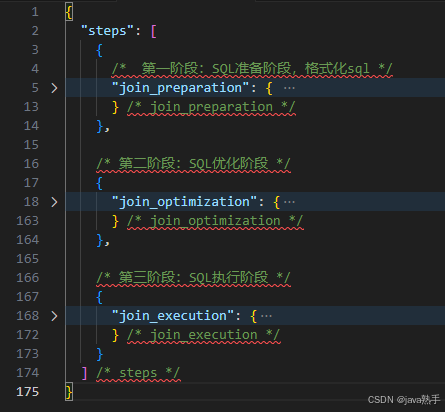Click the "steps" key on line 2
The width and height of the screenshot is (445, 412).
[x=107, y=31]
